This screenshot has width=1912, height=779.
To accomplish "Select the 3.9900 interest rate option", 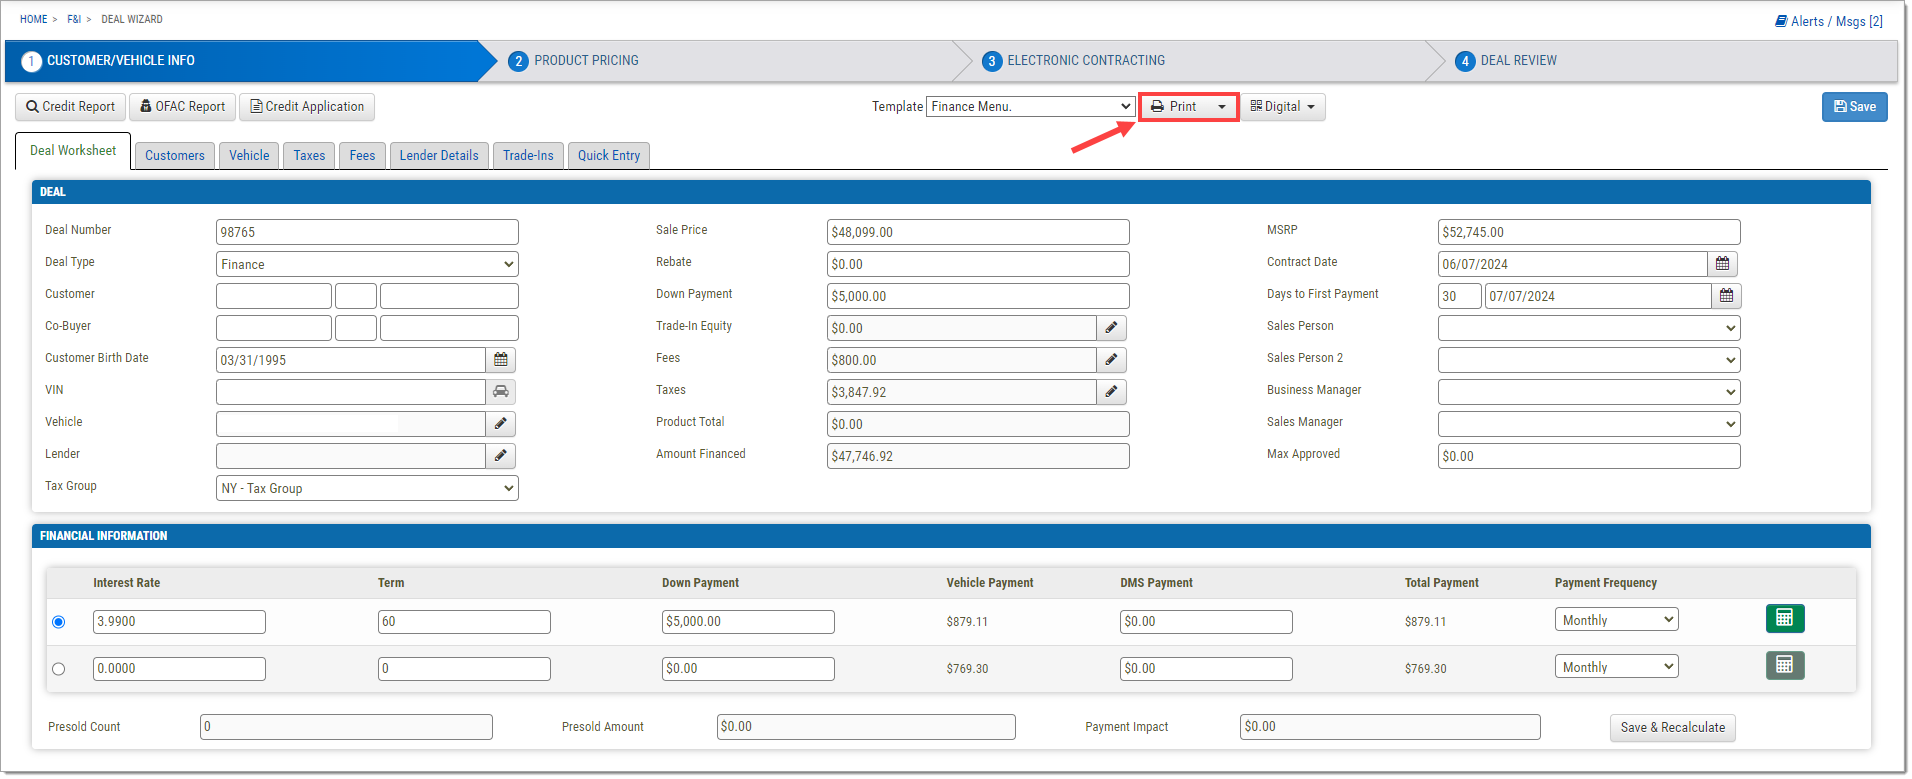I will tap(59, 622).
